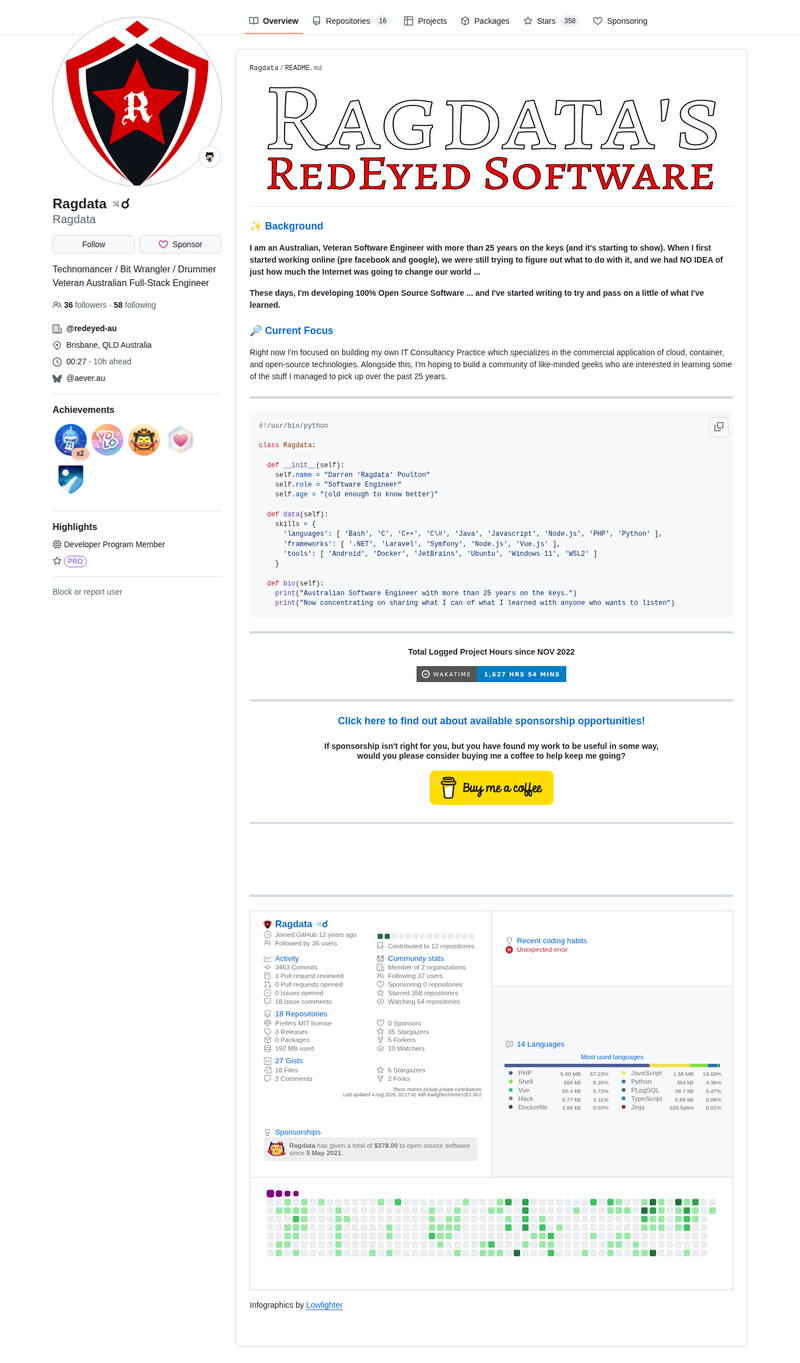The width and height of the screenshot is (800, 1363).
Task: Click the Projects table icon
Action: [409, 21]
